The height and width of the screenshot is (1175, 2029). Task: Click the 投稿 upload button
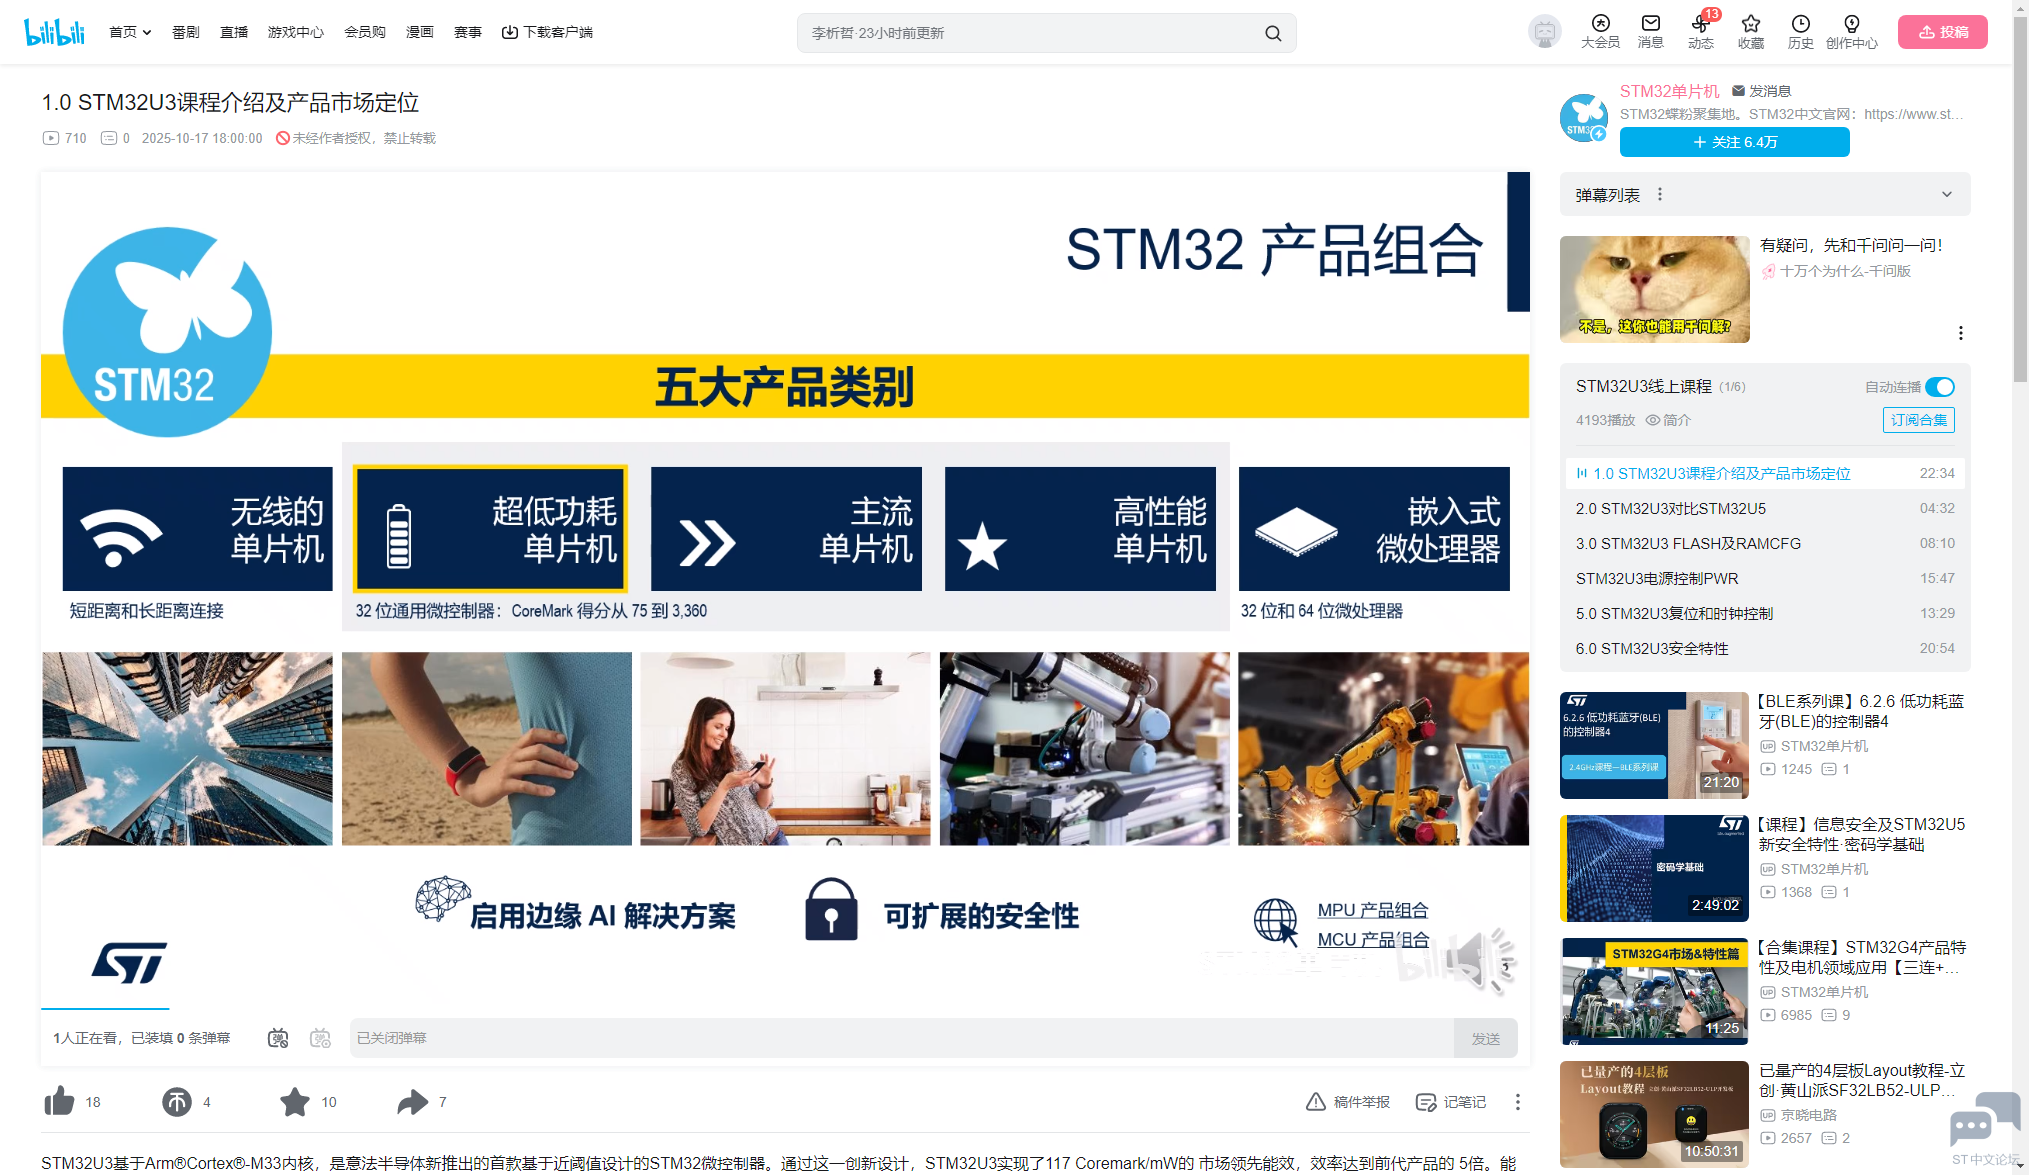(x=1942, y=32)
